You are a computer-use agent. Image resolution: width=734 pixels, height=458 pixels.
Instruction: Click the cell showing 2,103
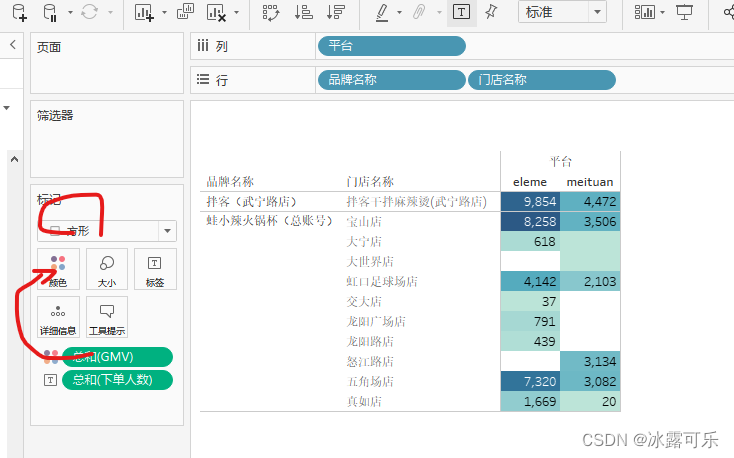[590, 281]
